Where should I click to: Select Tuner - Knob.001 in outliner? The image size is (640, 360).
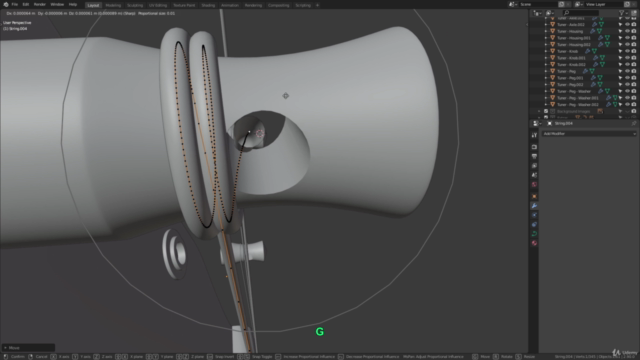coord(571,58)
